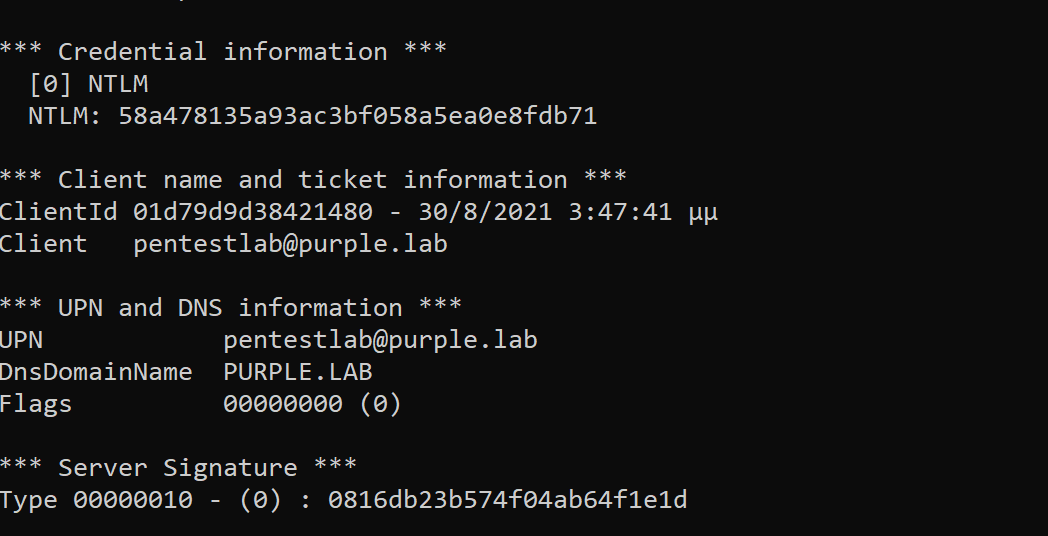The width and height of the screenshot is (1048, 536).
Task: Click the signature hash 0816db23b574f04ab64f1e1d
Action: [507, 500]
